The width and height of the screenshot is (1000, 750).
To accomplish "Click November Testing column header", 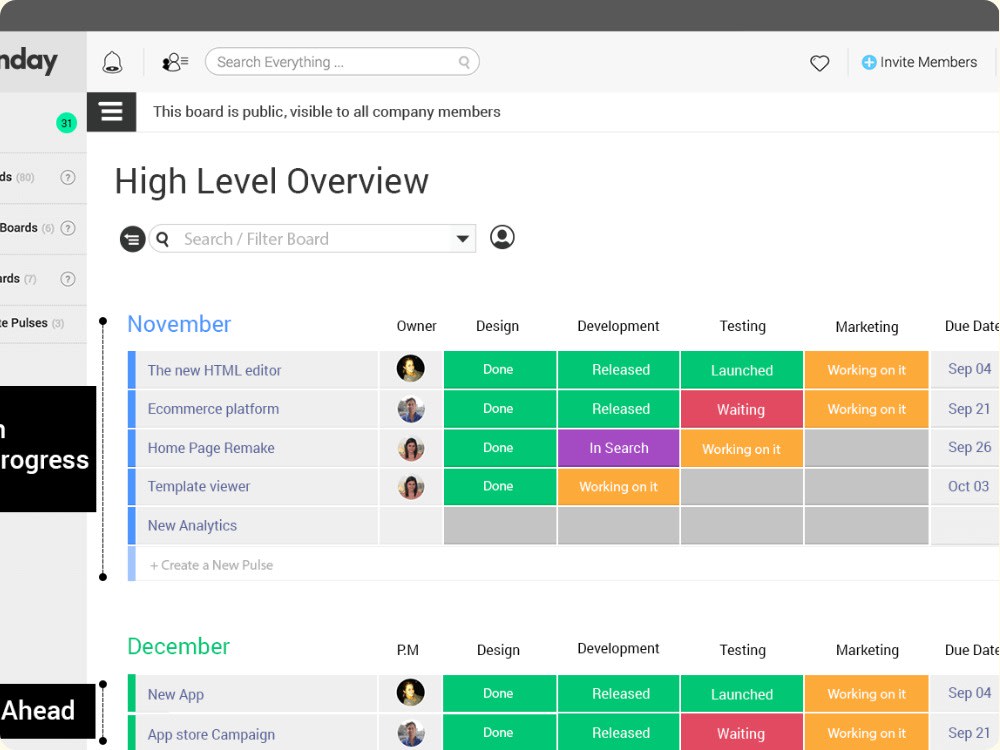I will 742,326.
